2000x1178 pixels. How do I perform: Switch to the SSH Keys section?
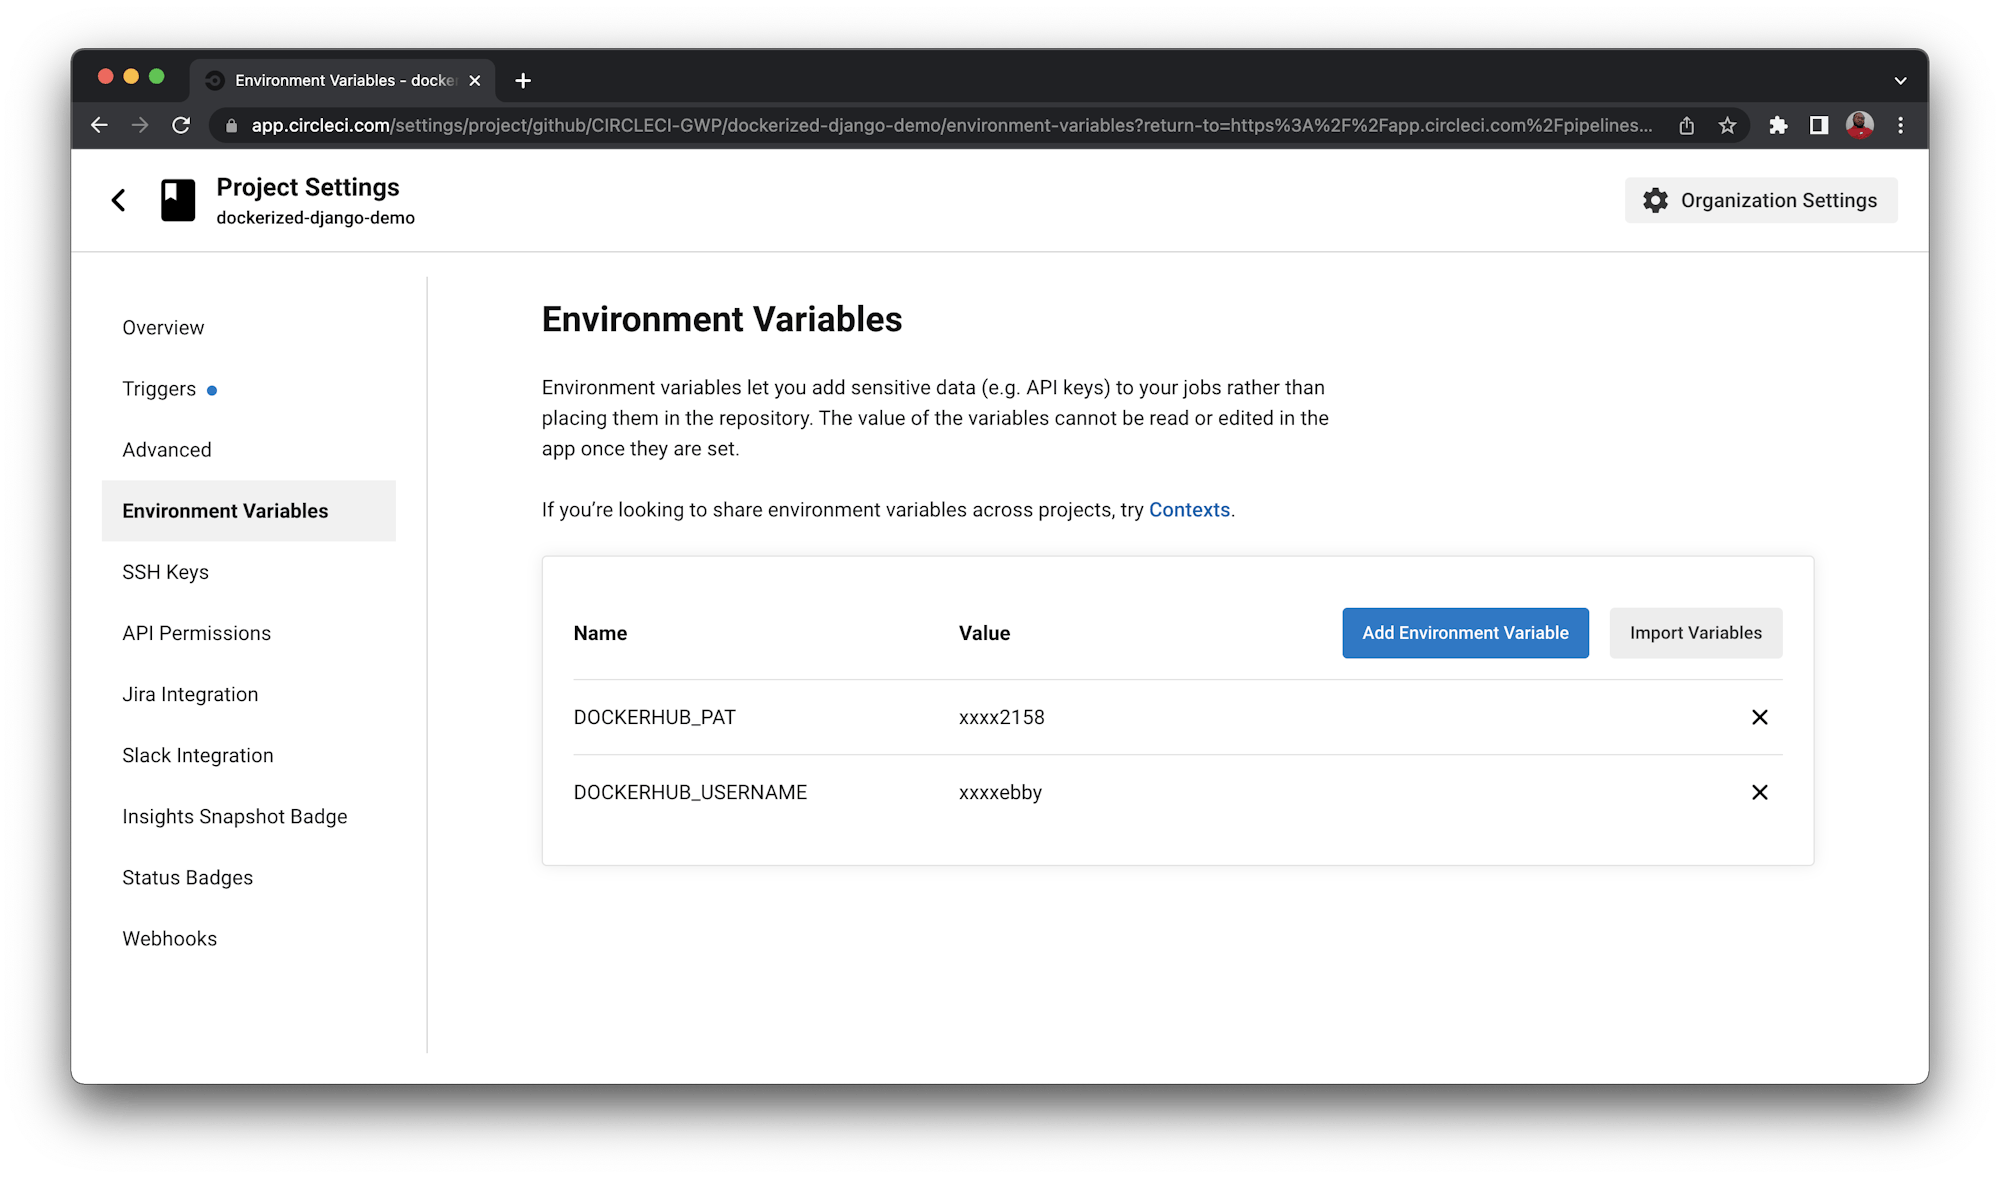tap(165, 571)
